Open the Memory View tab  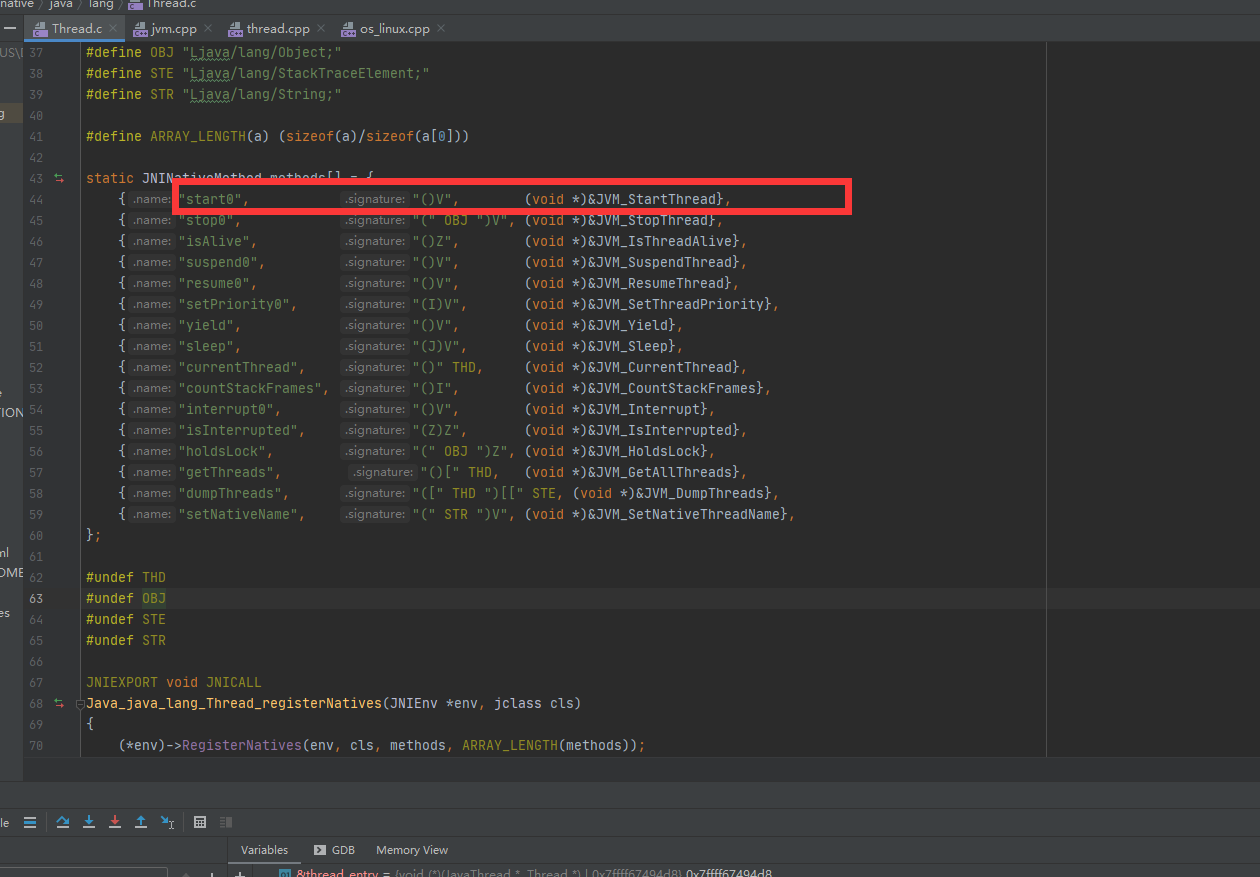tap(411, 849)
